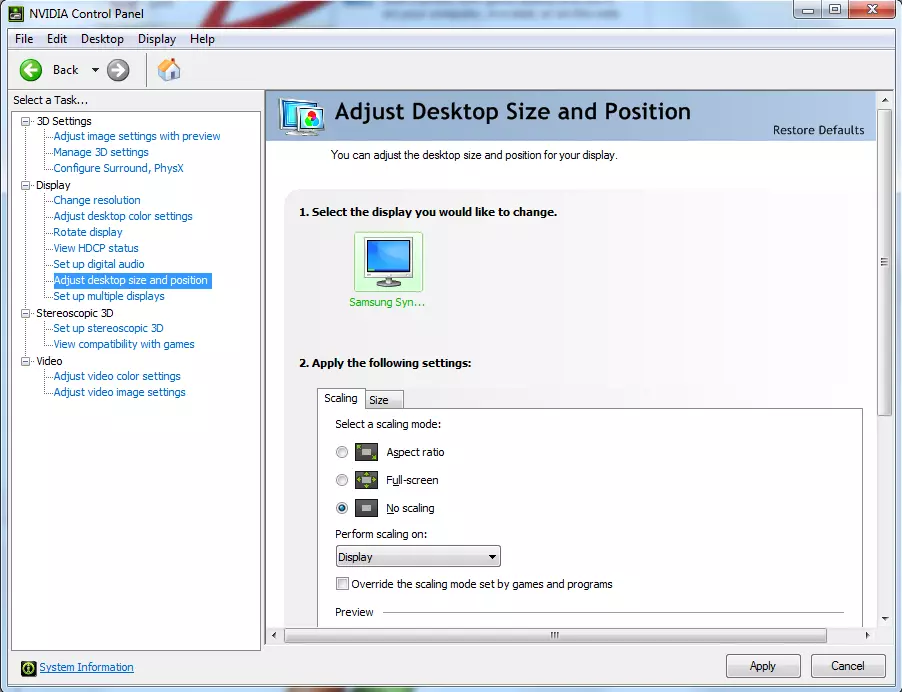Click the No scaling mode icon
902x692 pixels.
[366, 508]
